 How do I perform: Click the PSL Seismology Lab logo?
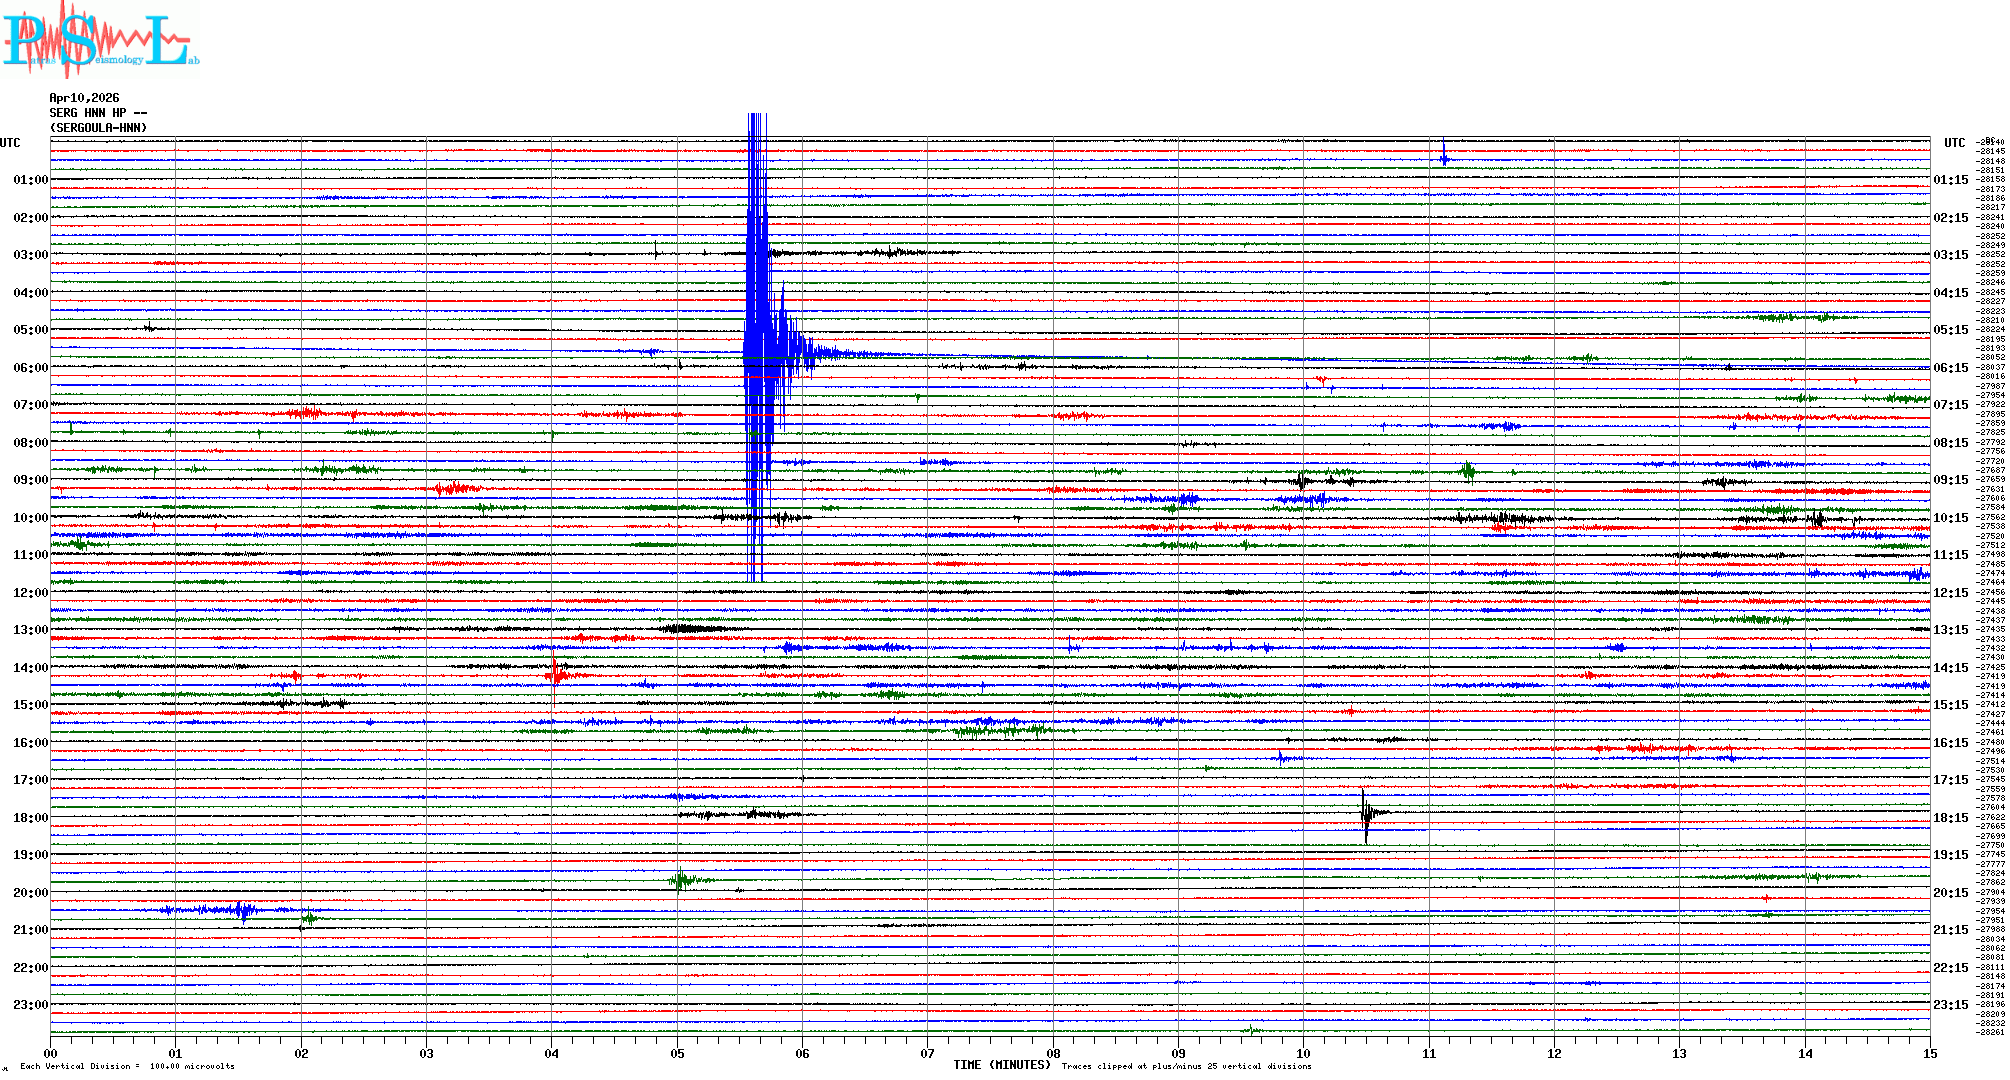100,40
